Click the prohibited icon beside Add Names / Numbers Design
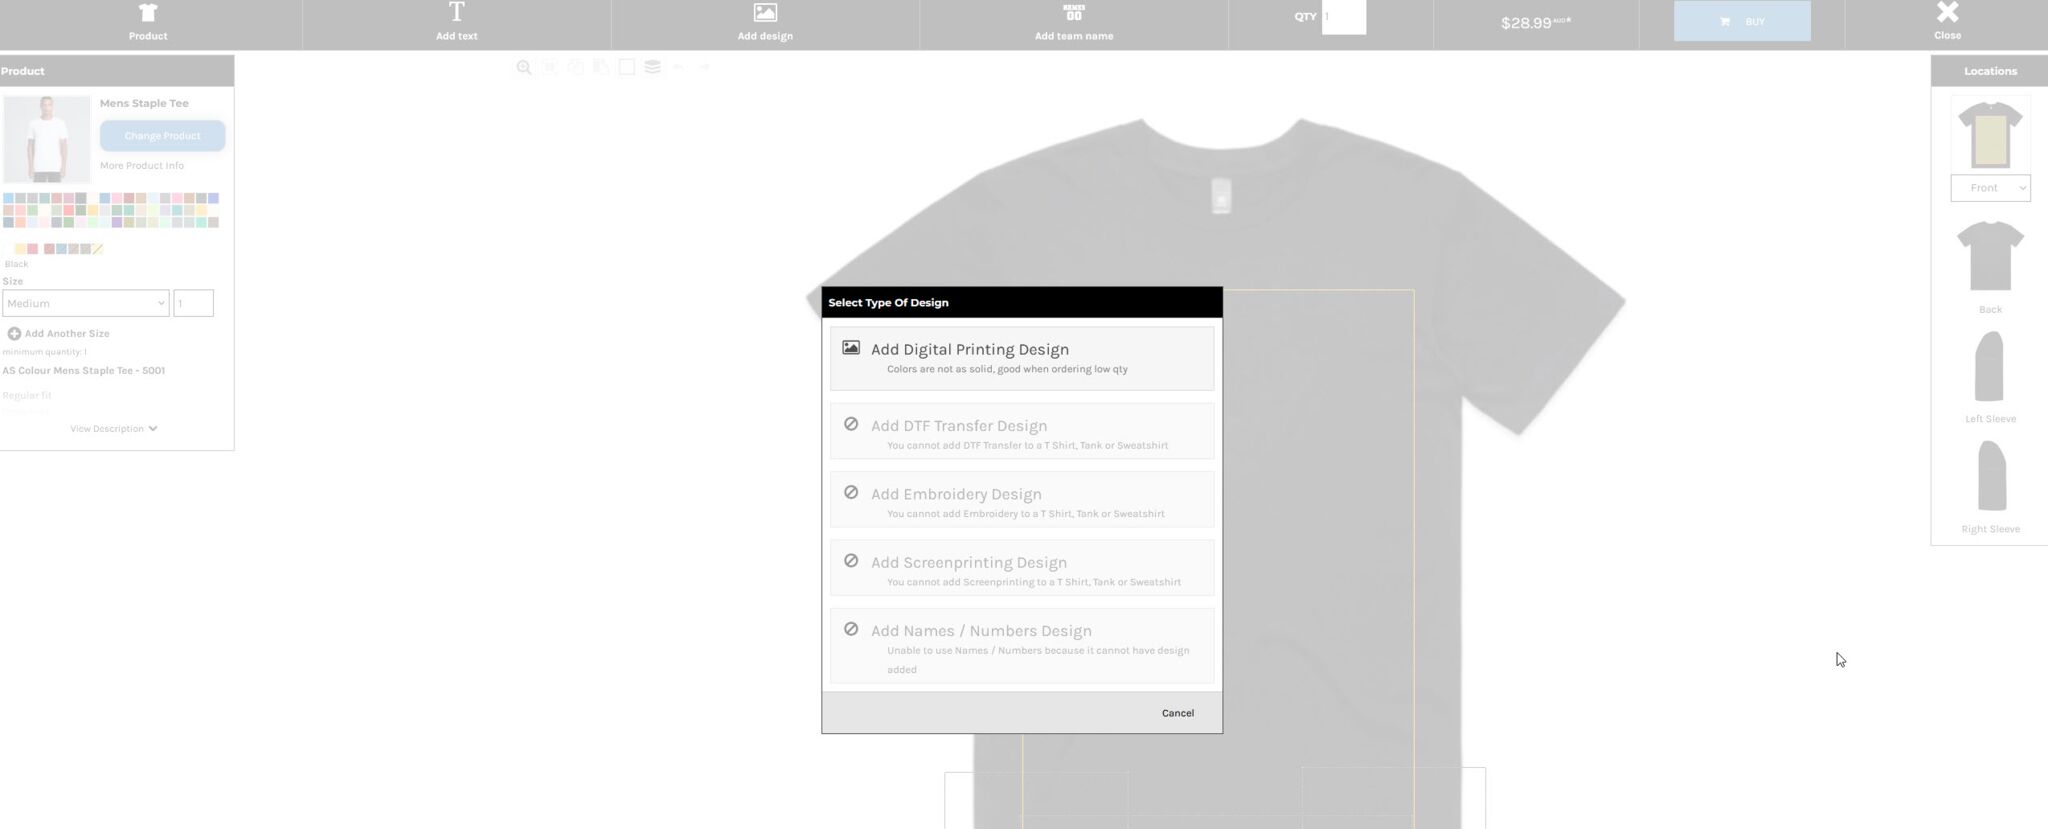Image resolution: width=2048 pixels, height=829 pixels. (x=851, y=629)
